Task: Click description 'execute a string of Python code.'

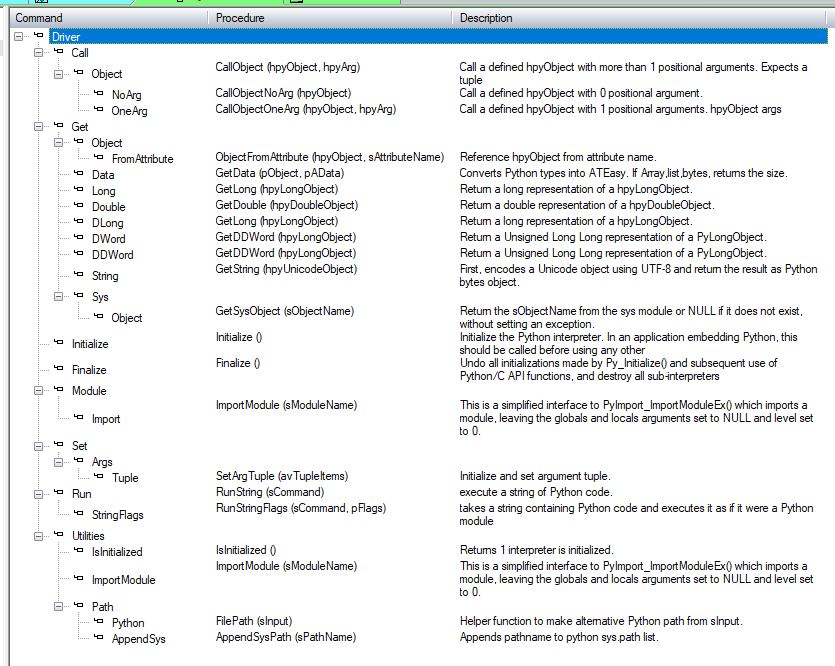Action: (x=536, y=491)
